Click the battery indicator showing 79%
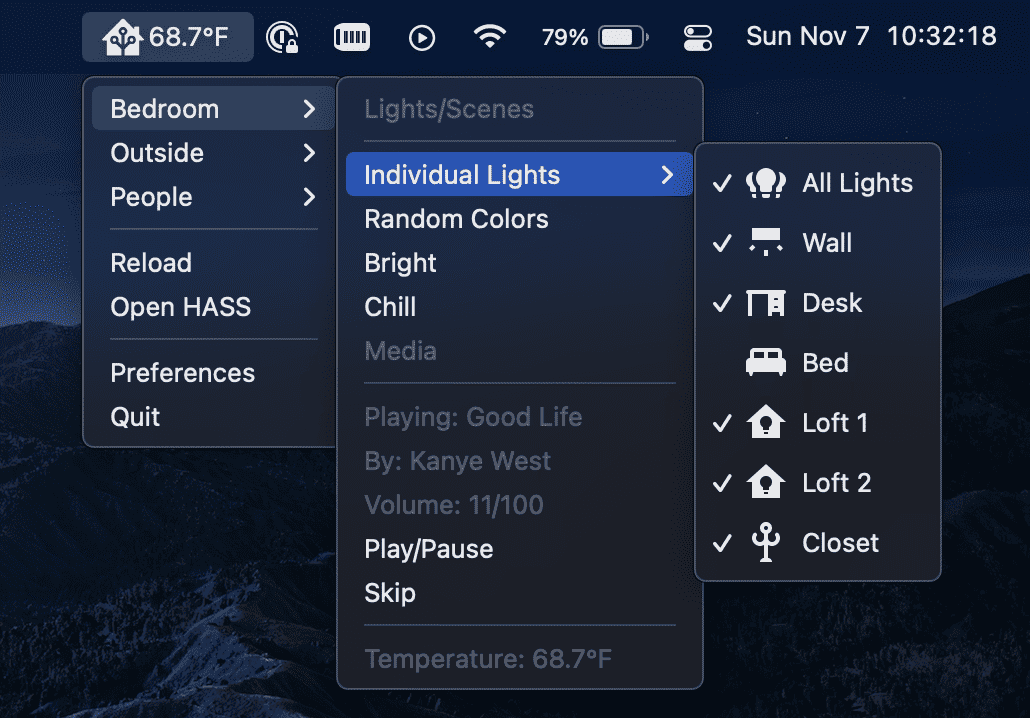Screen dimensions: 1030x718 tap(621, 36)
